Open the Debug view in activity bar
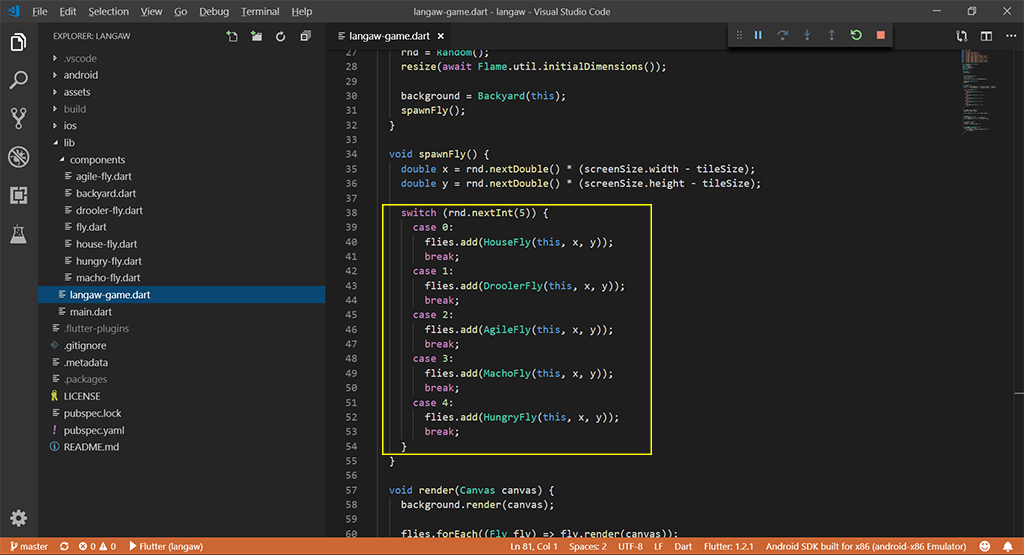Image resolution: width=1024 pixels, height=555 pixels. (18, 156)
